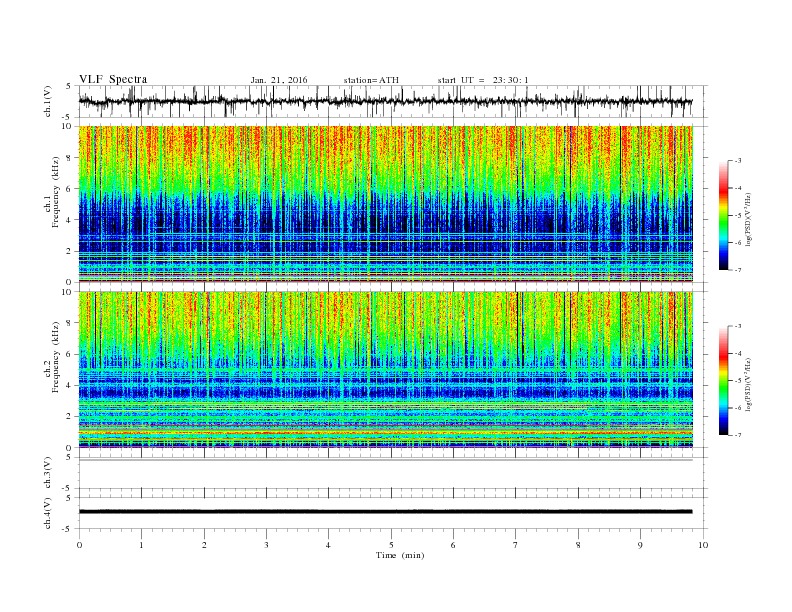This screenshot has width=792, height=612.
Task: Click the "2" tick label on time axis
Action: (204, 545)
